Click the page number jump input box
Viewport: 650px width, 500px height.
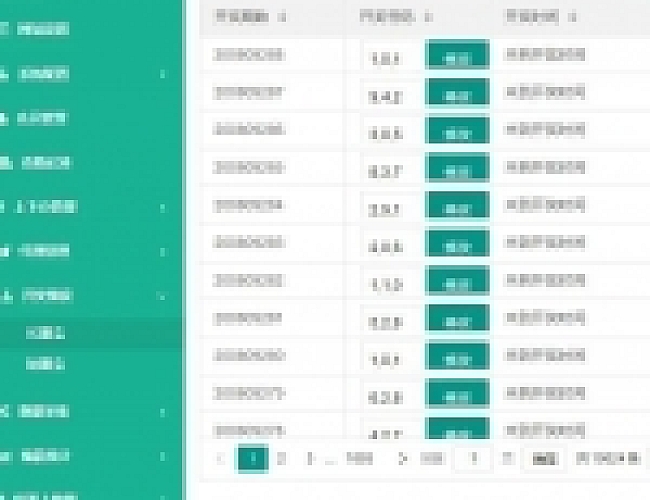[x=473, y=458]
